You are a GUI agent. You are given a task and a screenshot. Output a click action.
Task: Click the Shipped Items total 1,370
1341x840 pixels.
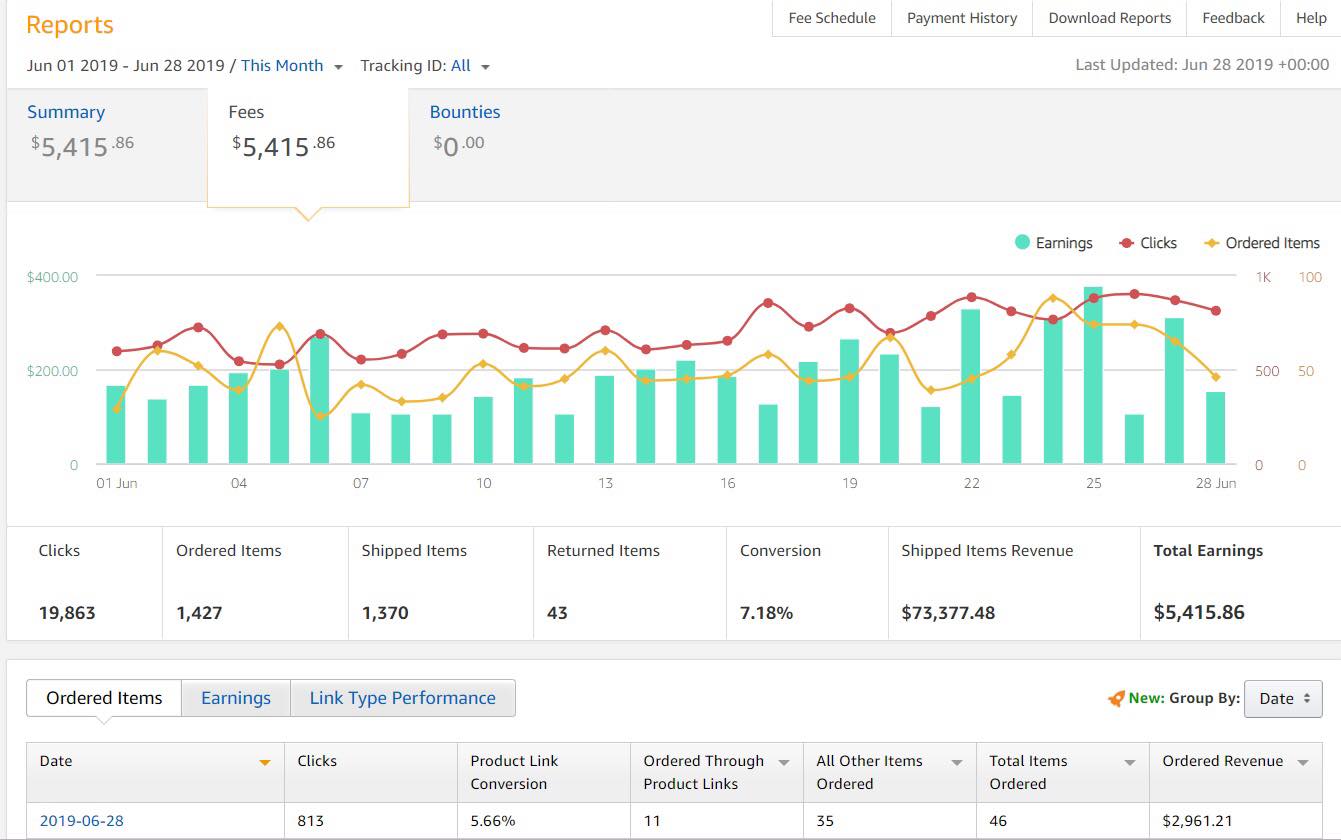tap(385, 613)
